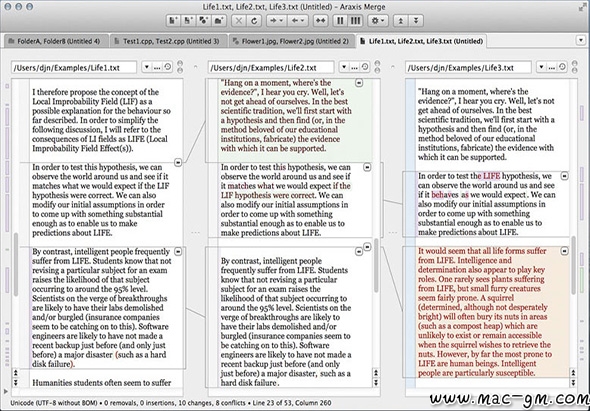The height and width of the screenshot is (411, 590).
Task: Click minus button on Life1 'In order to test' block
Action: click(x=178, y=162)
